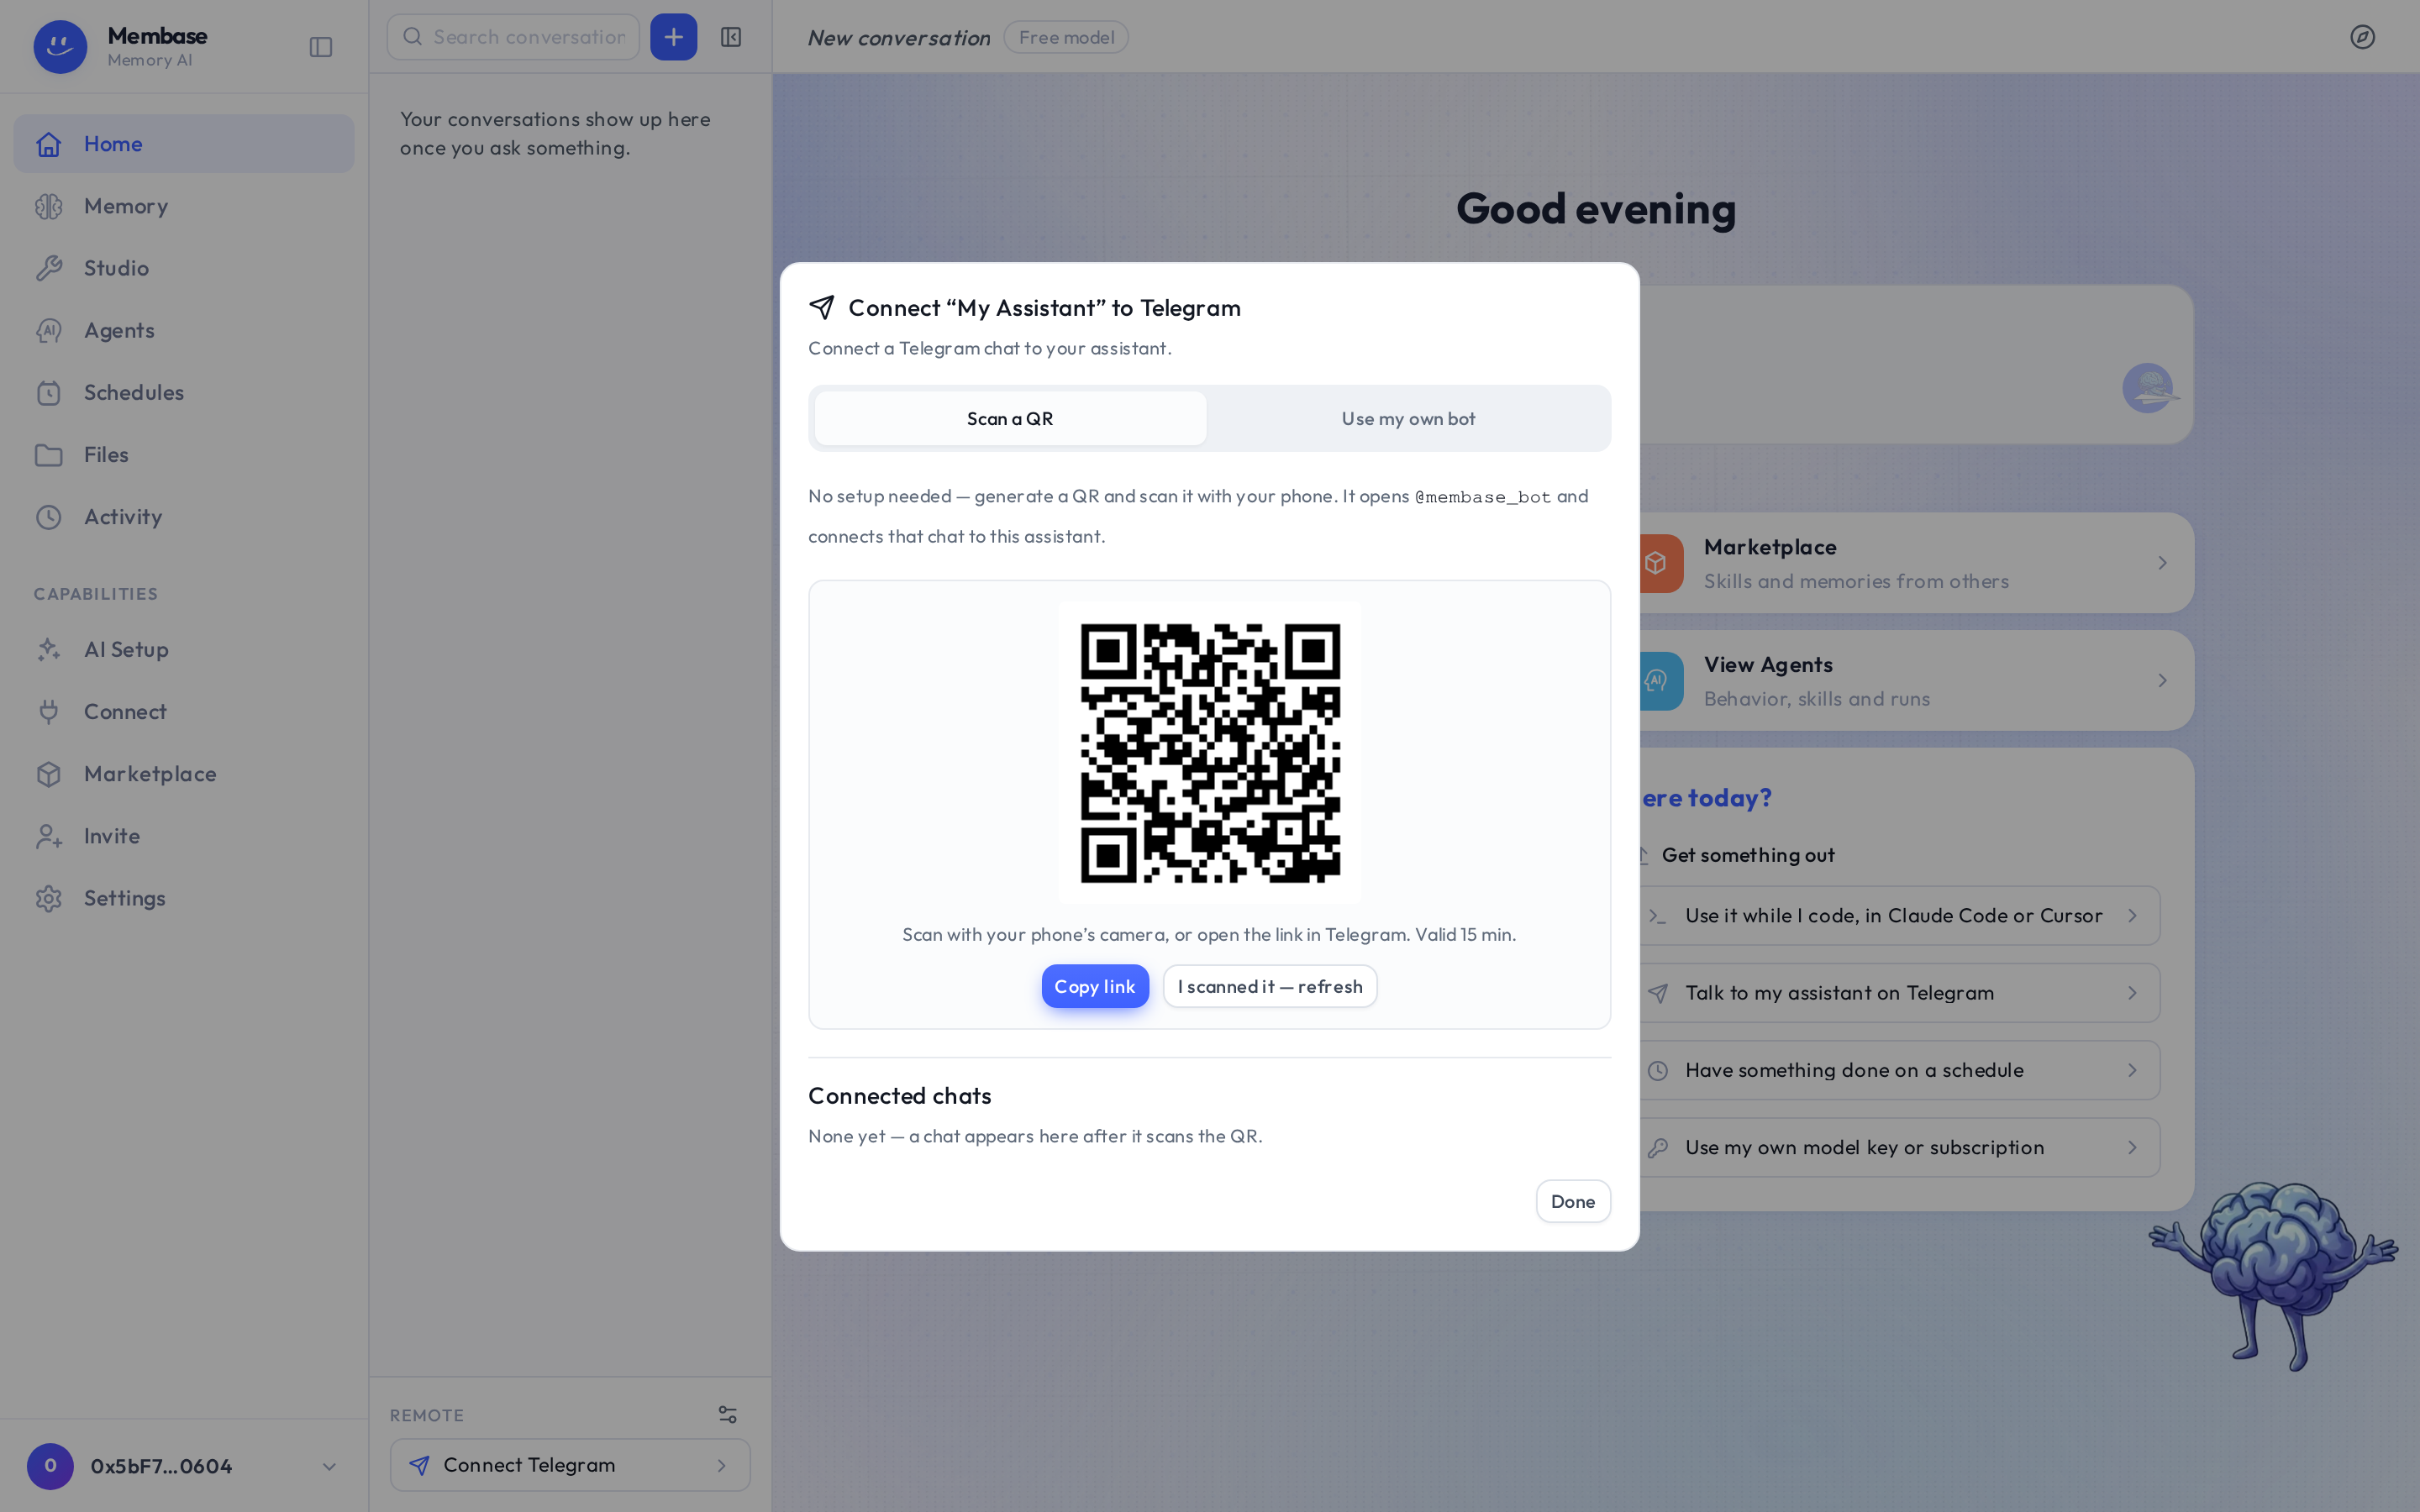The height and width of the screenshot is (1512, 2420).
Task: Collapse the left sidebar panel icon
Action: (321, 47)
